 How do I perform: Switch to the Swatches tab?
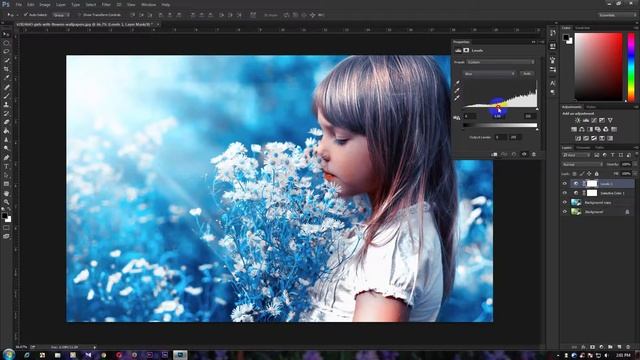click(x=583, y=28)
